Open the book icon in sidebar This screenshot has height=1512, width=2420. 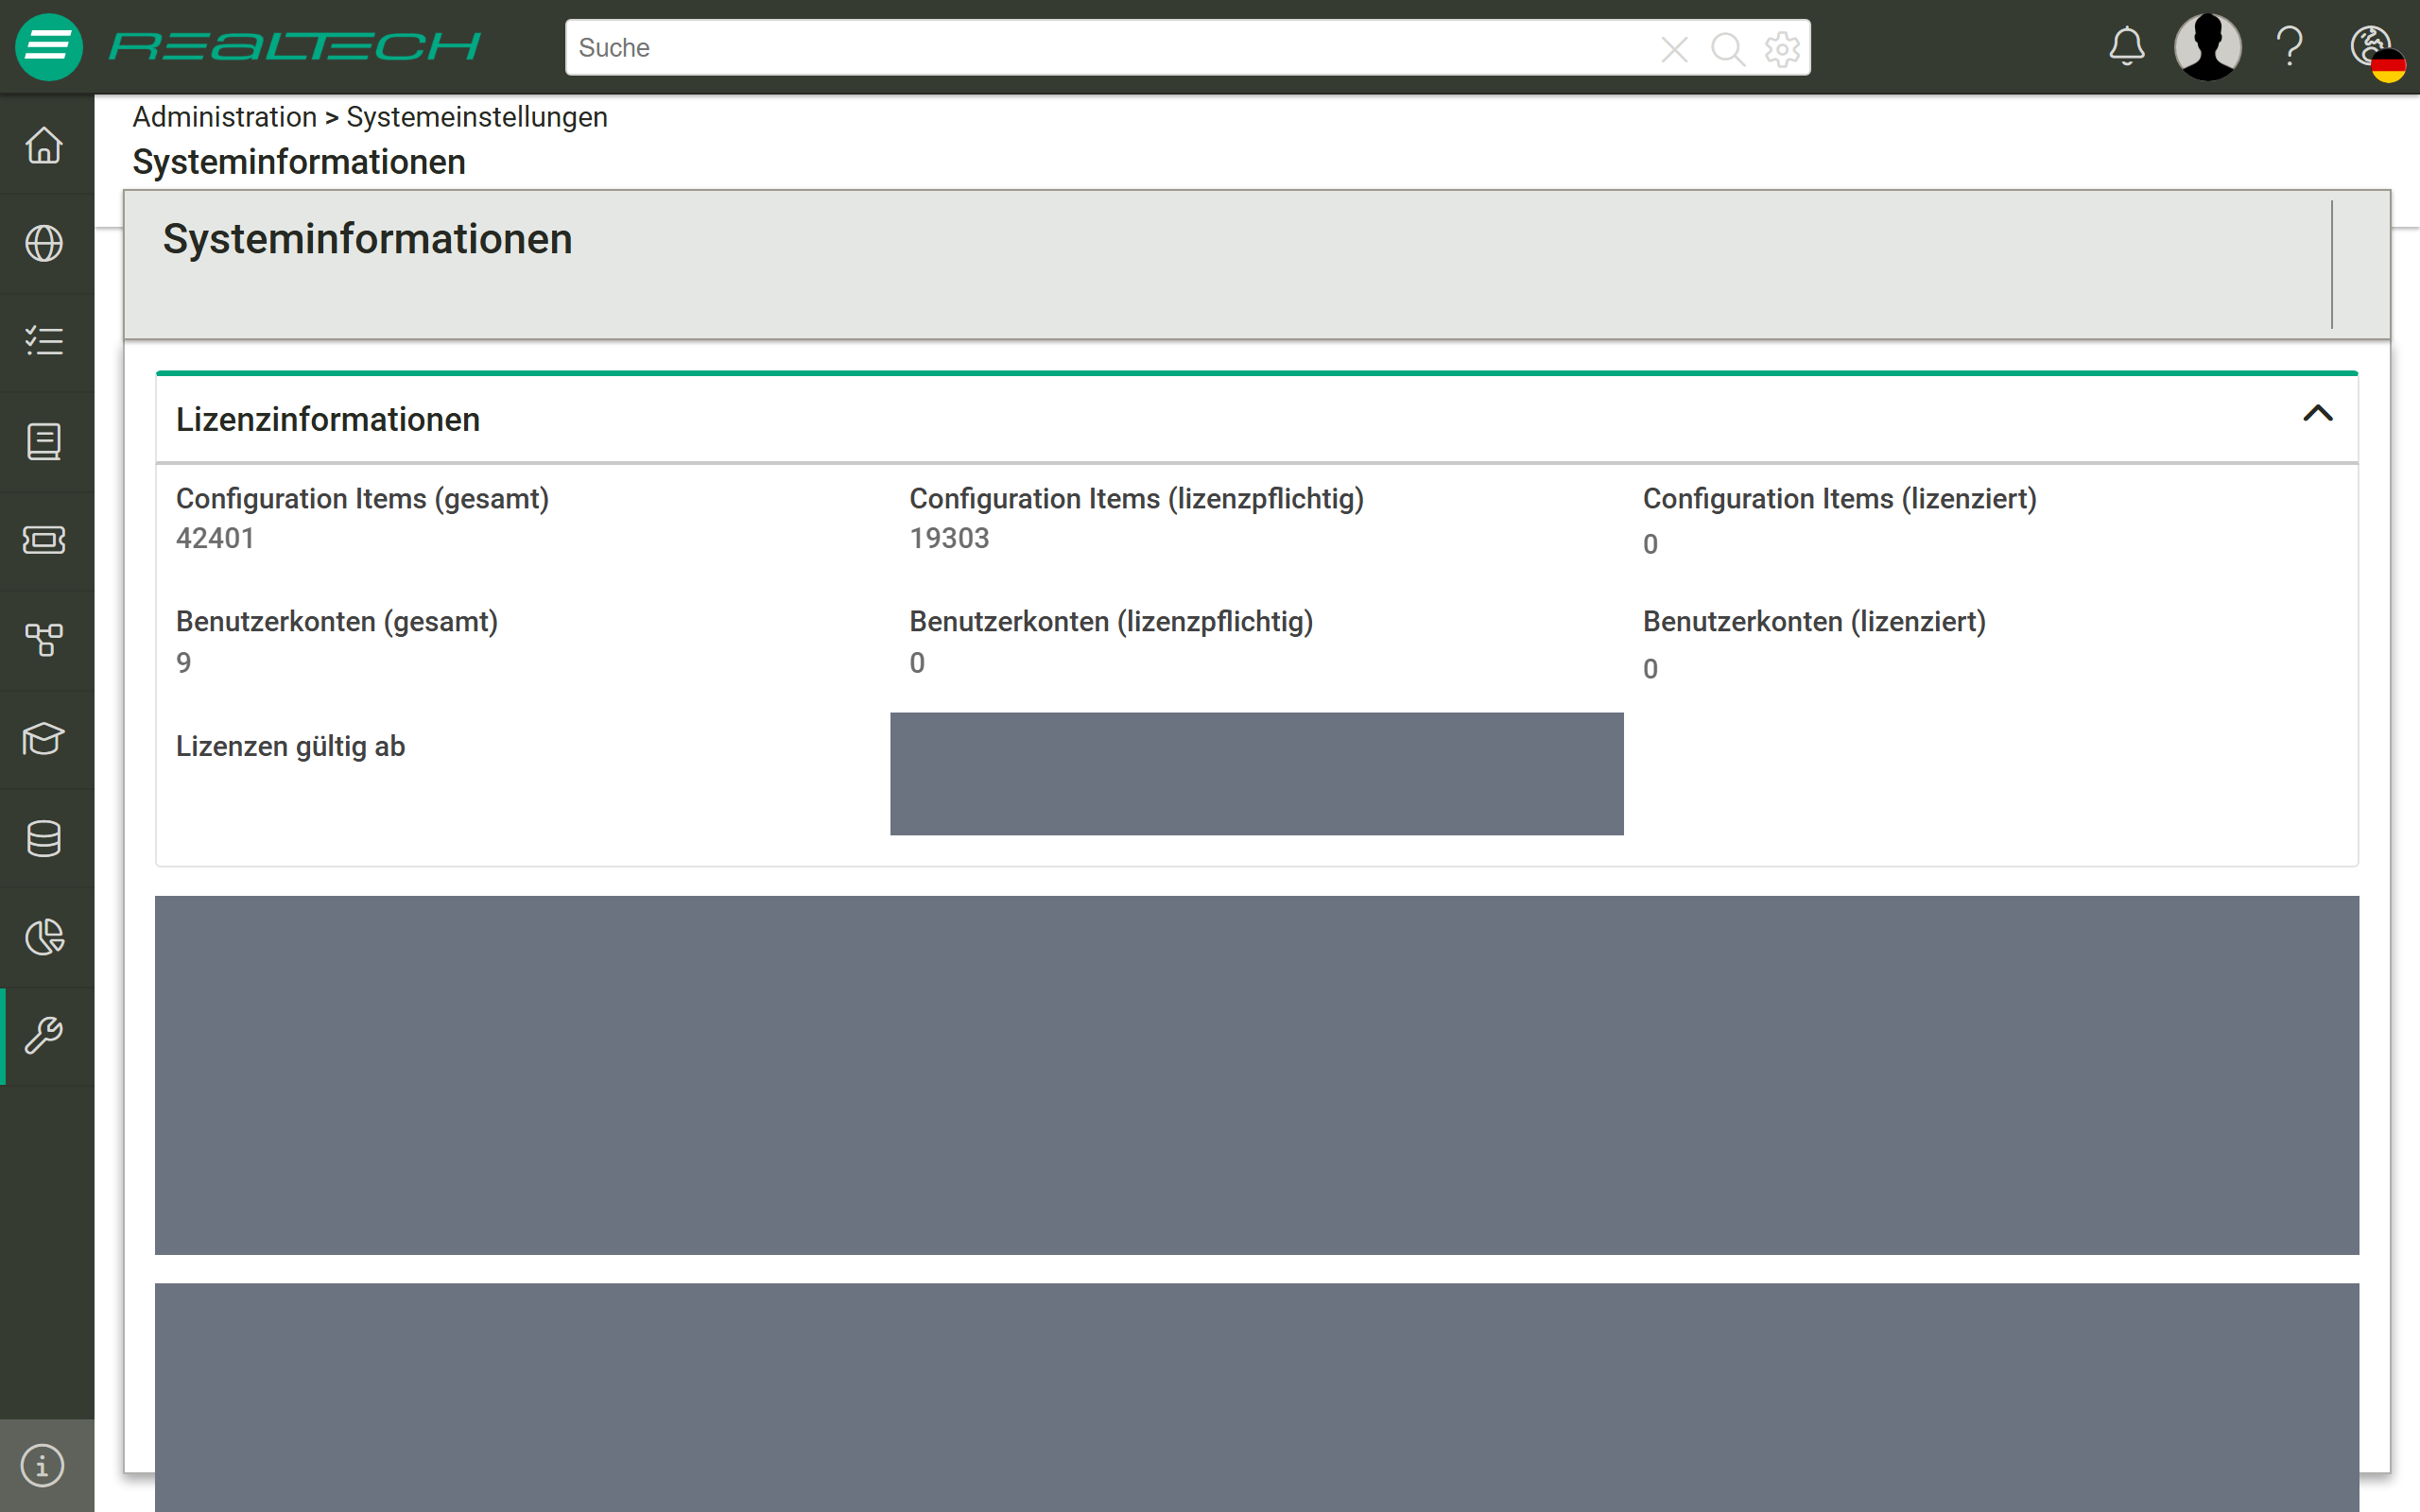point(44,441)
